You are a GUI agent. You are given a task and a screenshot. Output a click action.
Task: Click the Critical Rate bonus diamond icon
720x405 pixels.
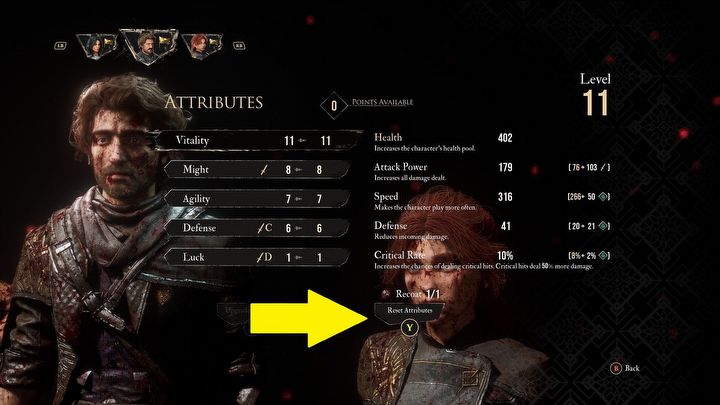point(603,255)
